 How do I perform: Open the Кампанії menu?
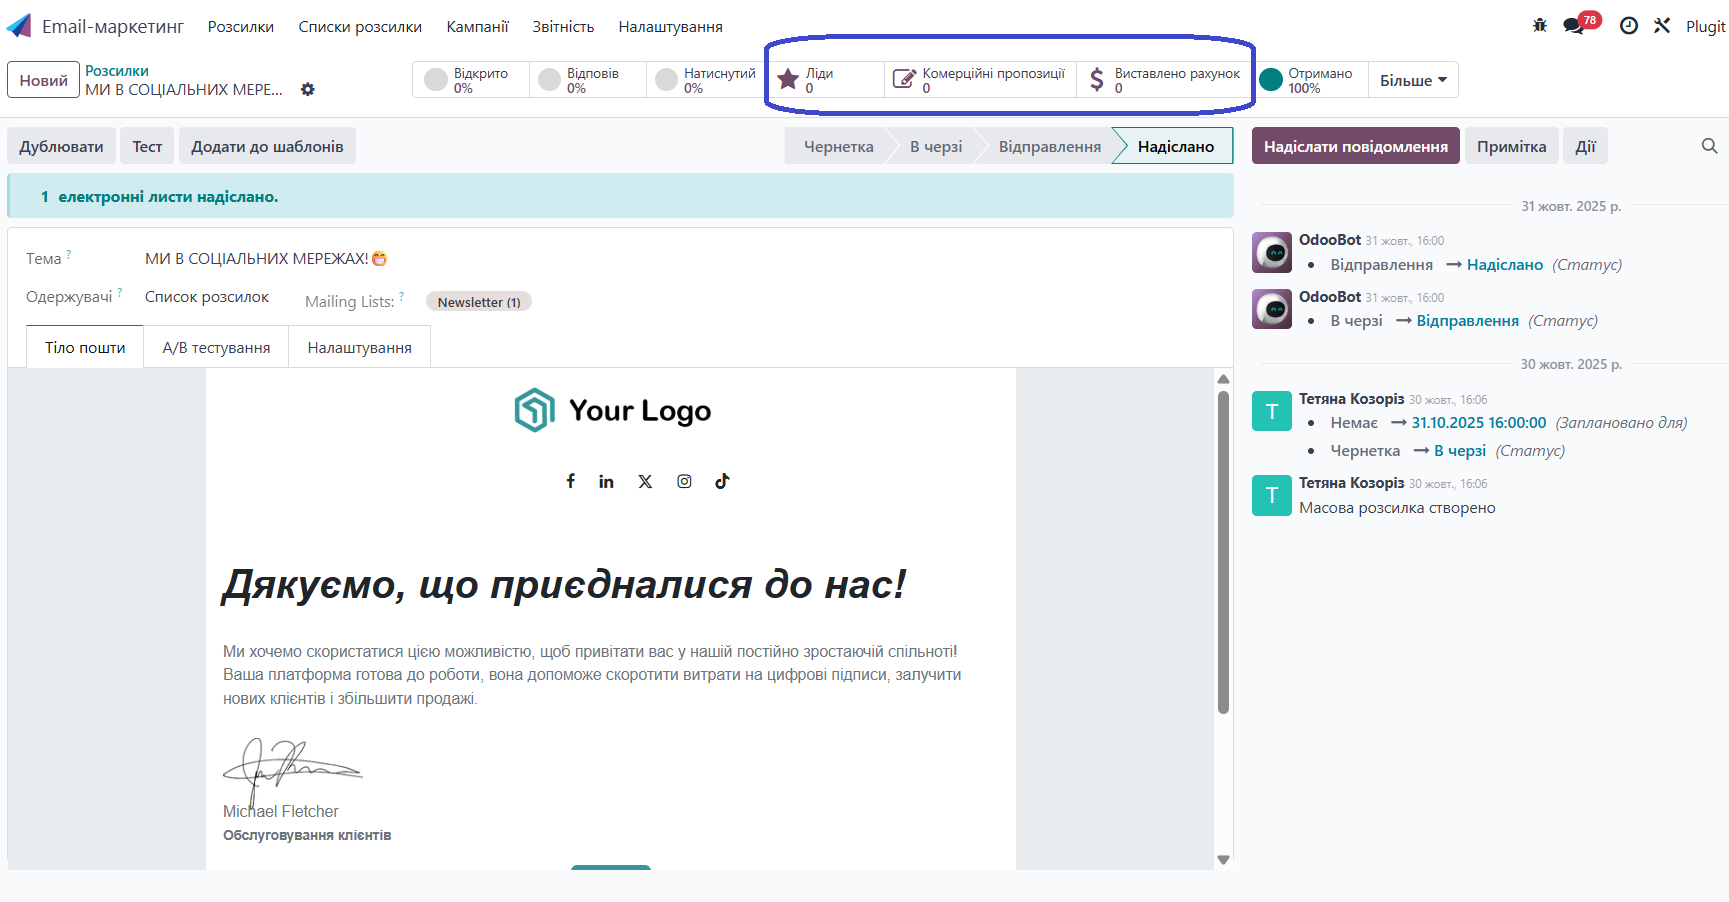click(x=477, y=26)
